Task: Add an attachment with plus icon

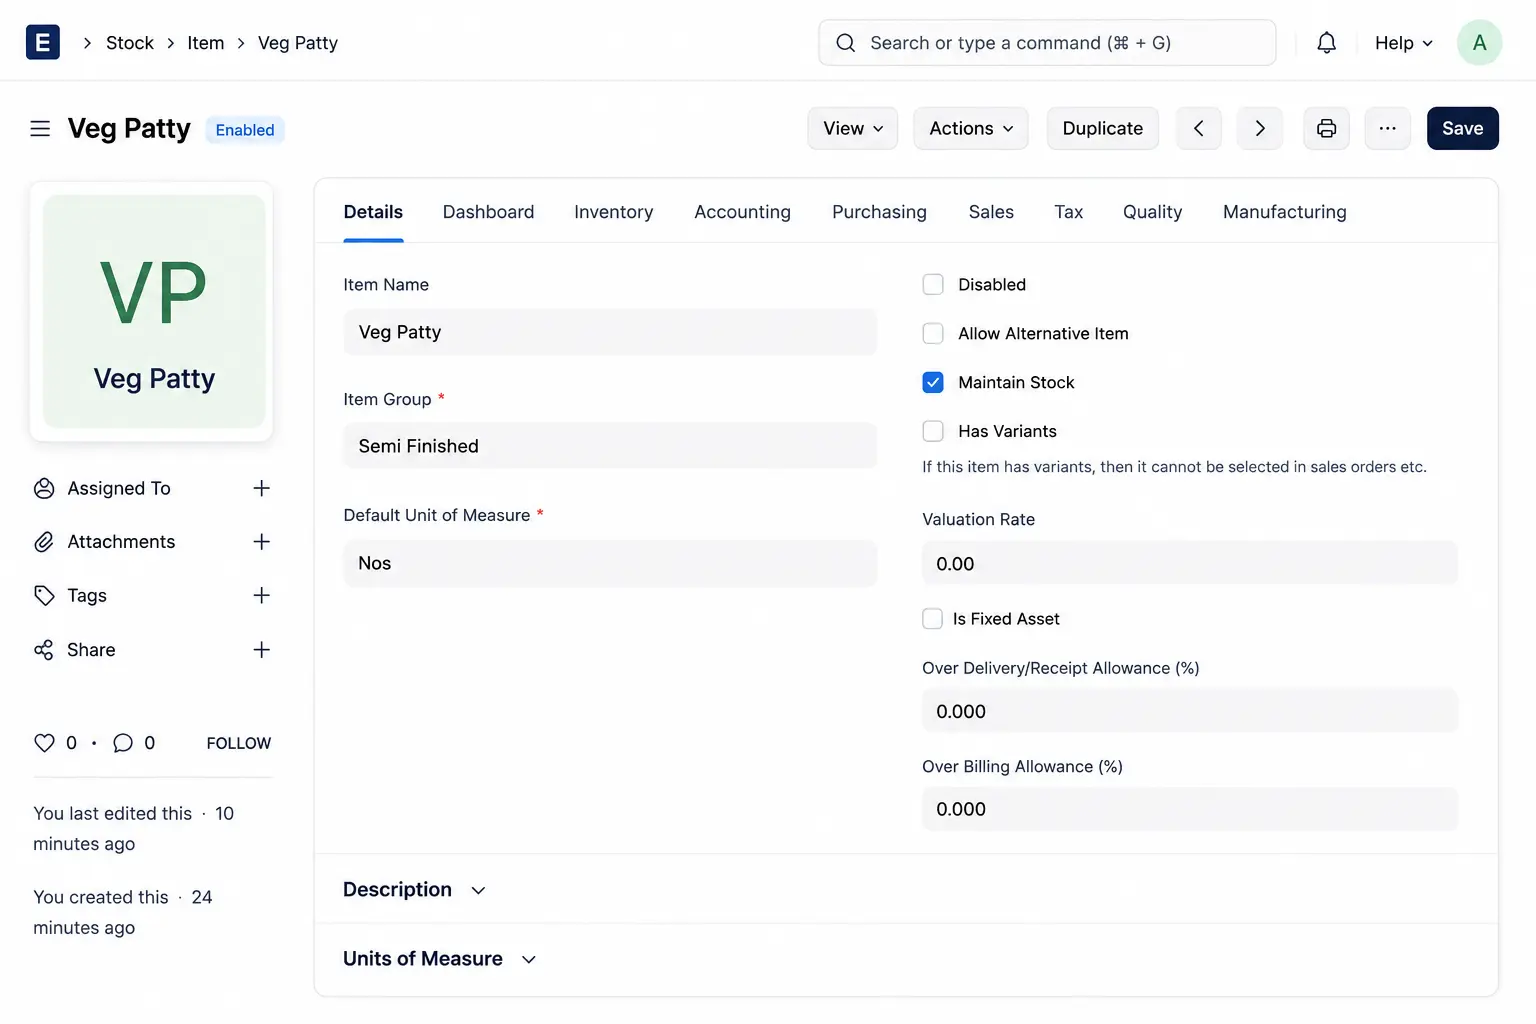Action: pos(261,541)
